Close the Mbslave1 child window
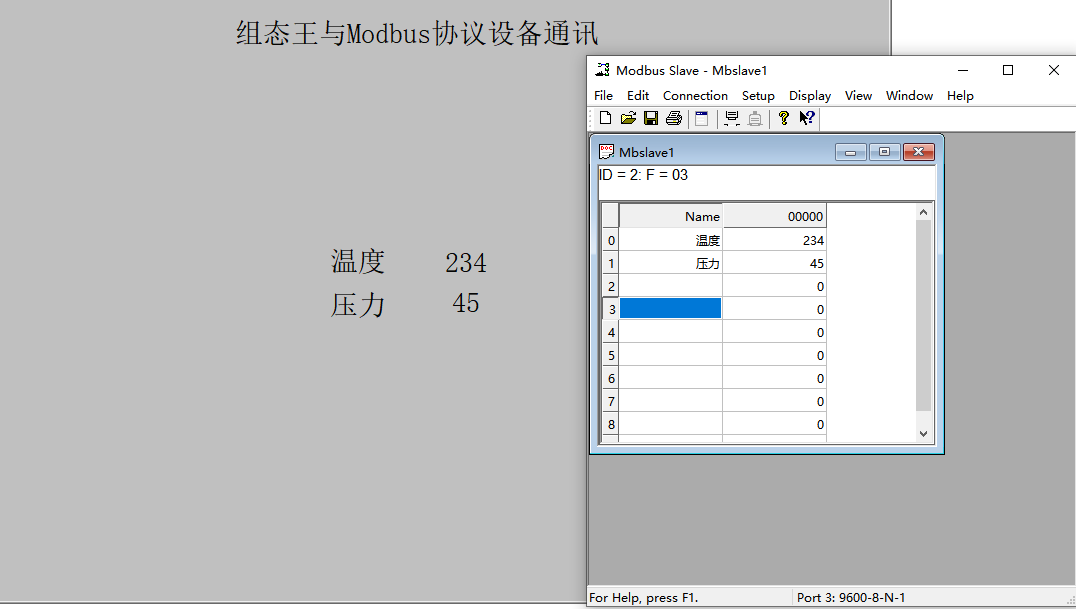The image size is (1076, 609). tap(919, 152)
